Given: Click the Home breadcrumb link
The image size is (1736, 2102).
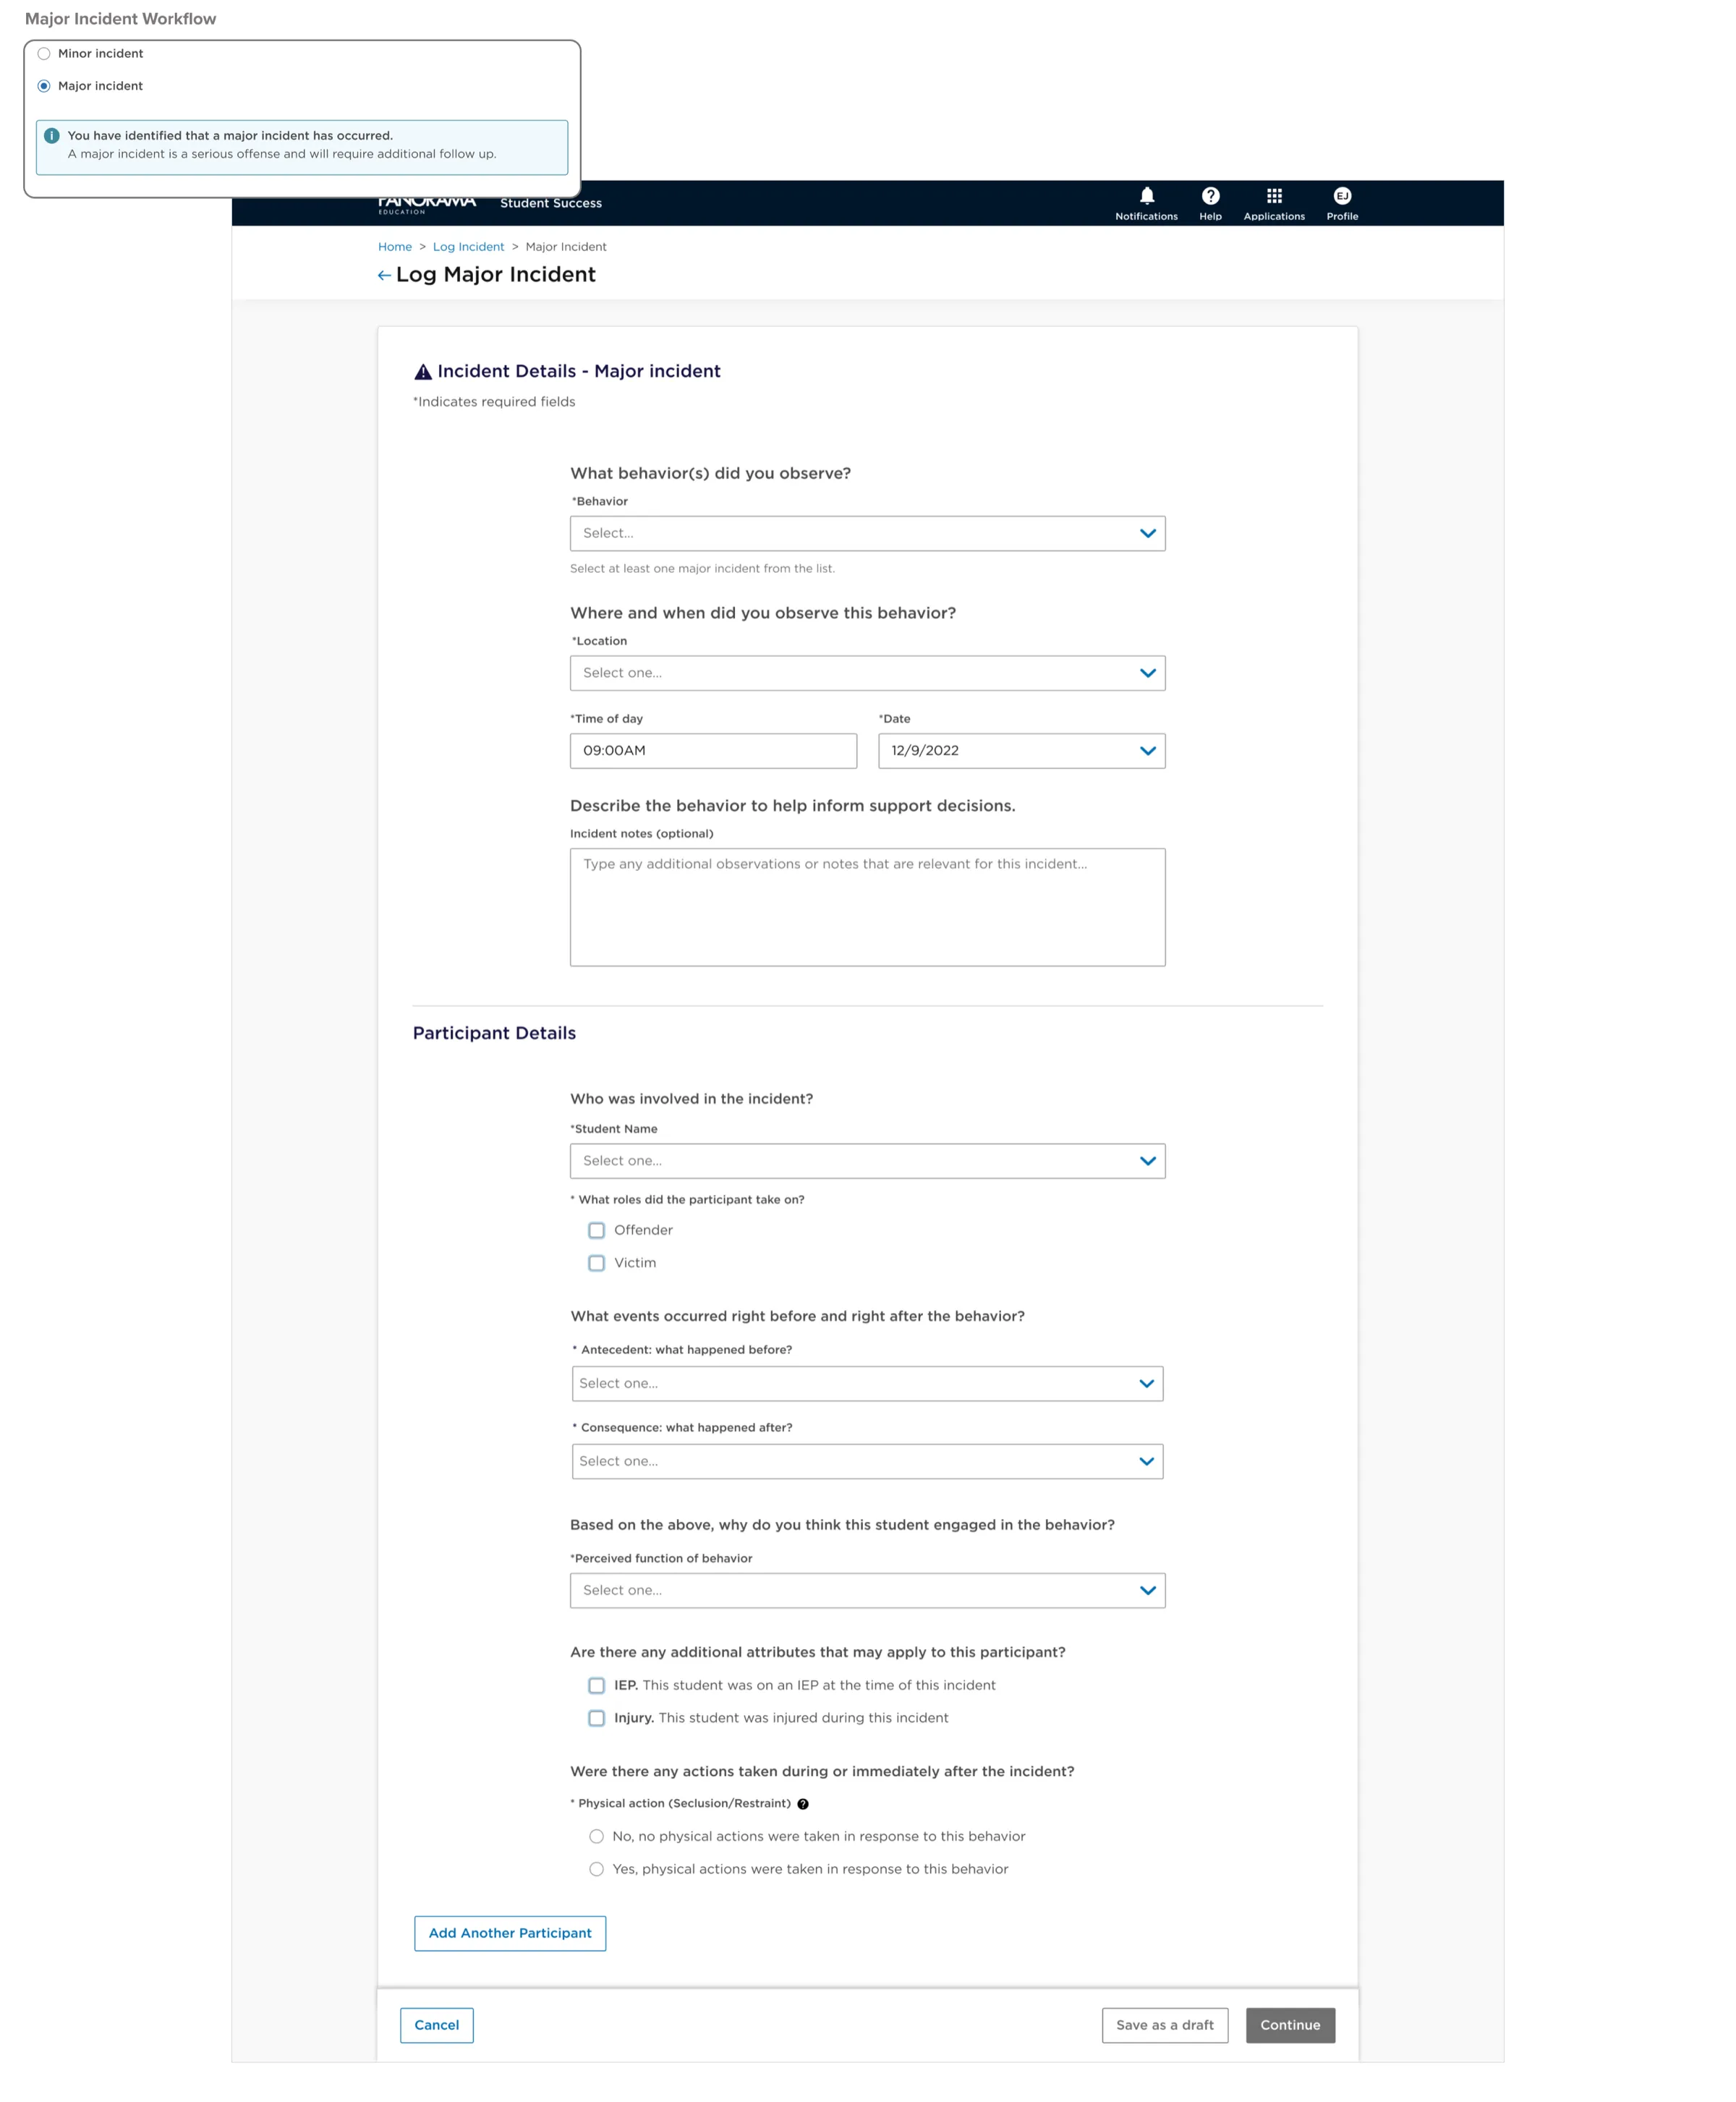Looking at the screenshot, I should (x=394, y=247).
